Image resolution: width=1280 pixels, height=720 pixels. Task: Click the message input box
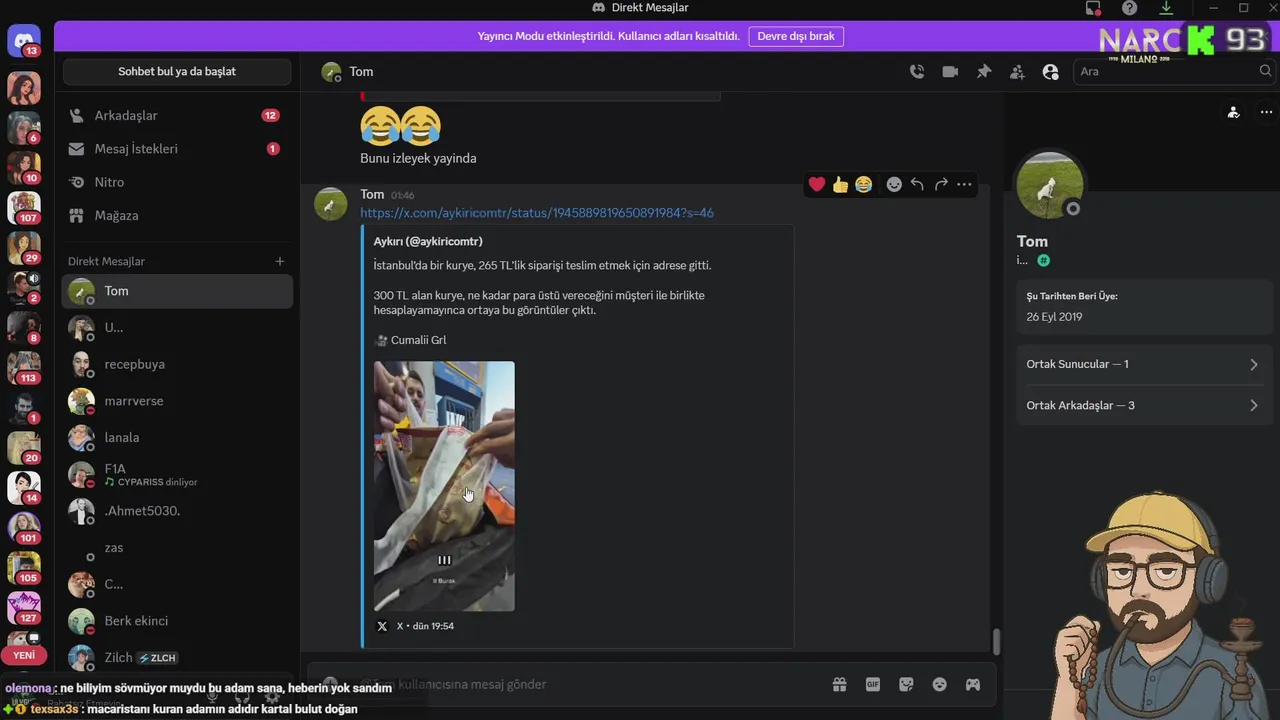coord(590,685)
